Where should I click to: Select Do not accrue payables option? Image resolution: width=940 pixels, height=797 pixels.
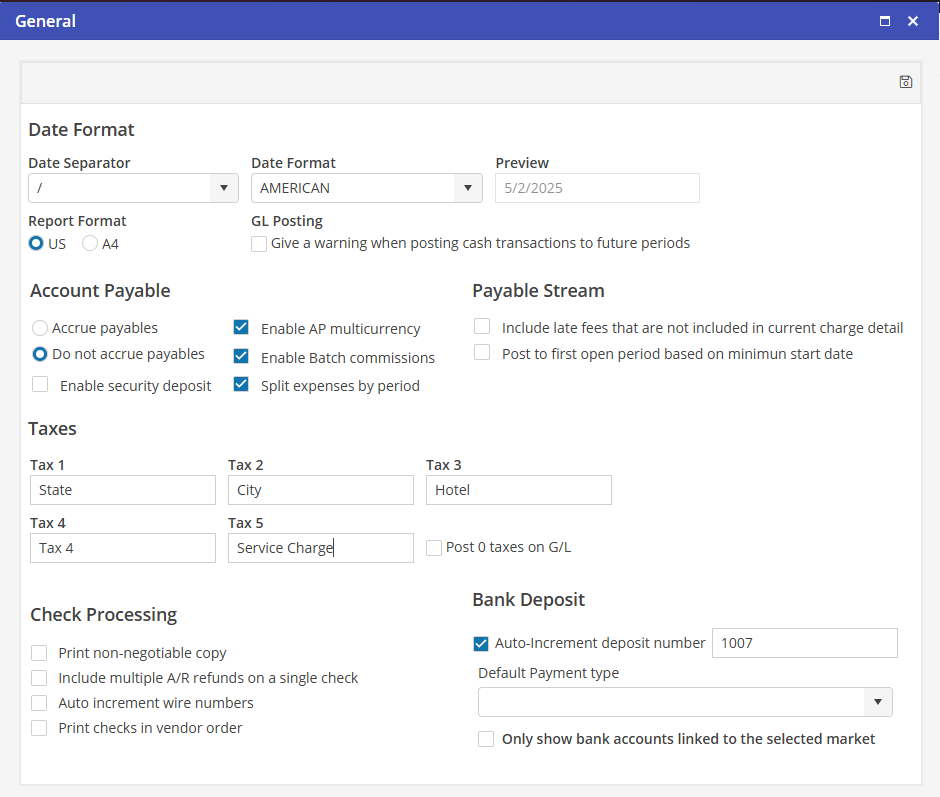click(x=40, y=354)
